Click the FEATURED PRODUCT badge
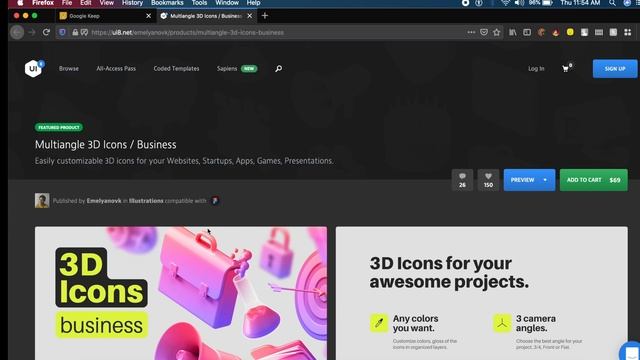The height and width of the screenshot is (360, 640). [x=59, y=127]
